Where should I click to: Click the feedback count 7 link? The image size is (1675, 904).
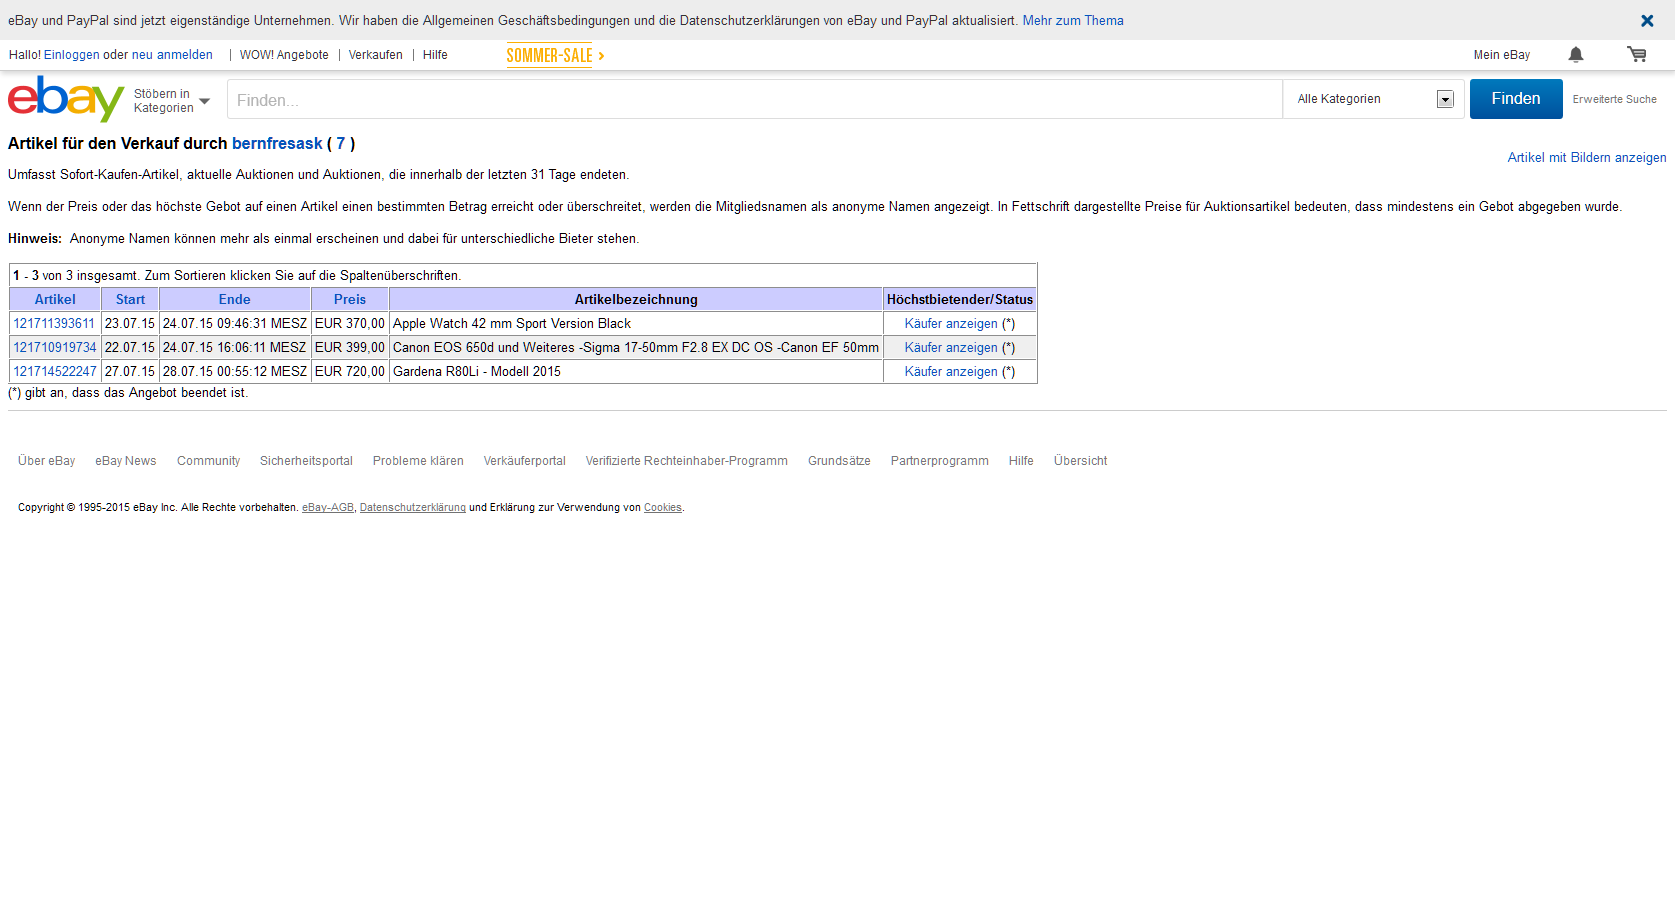pos(341,144)
